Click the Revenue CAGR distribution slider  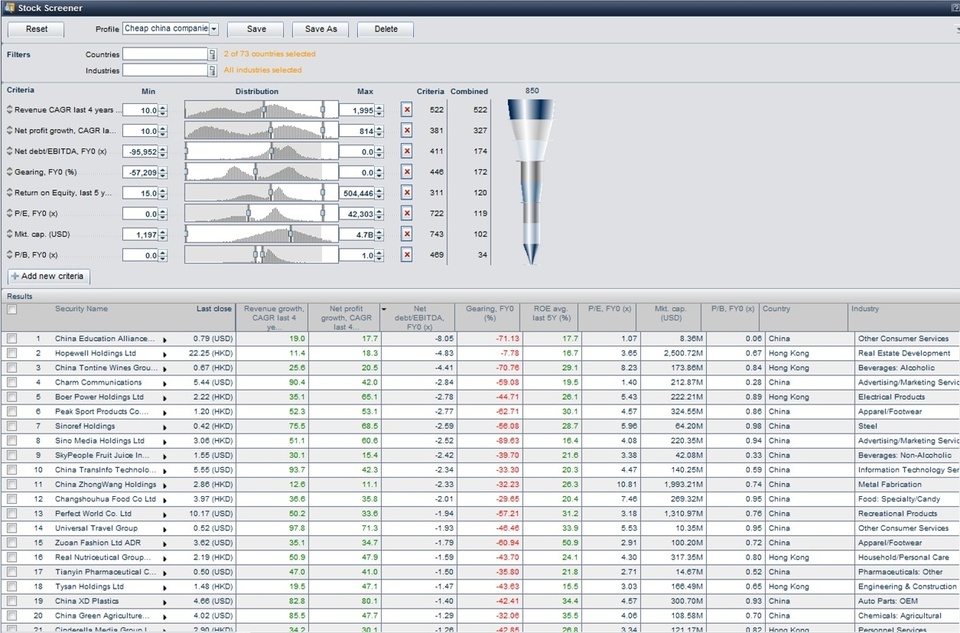pyautogui.click(x=261, y=110)
